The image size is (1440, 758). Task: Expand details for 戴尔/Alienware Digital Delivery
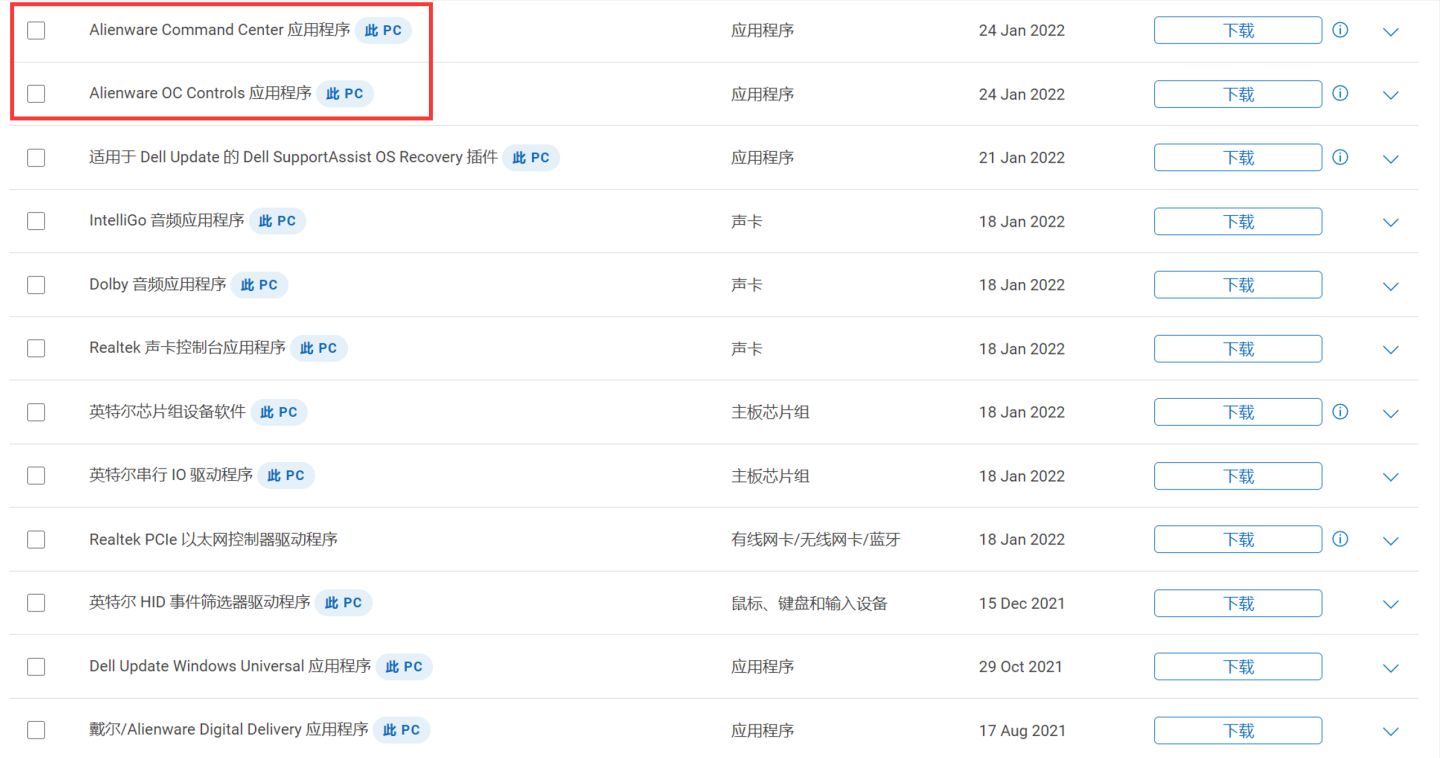1390,730
